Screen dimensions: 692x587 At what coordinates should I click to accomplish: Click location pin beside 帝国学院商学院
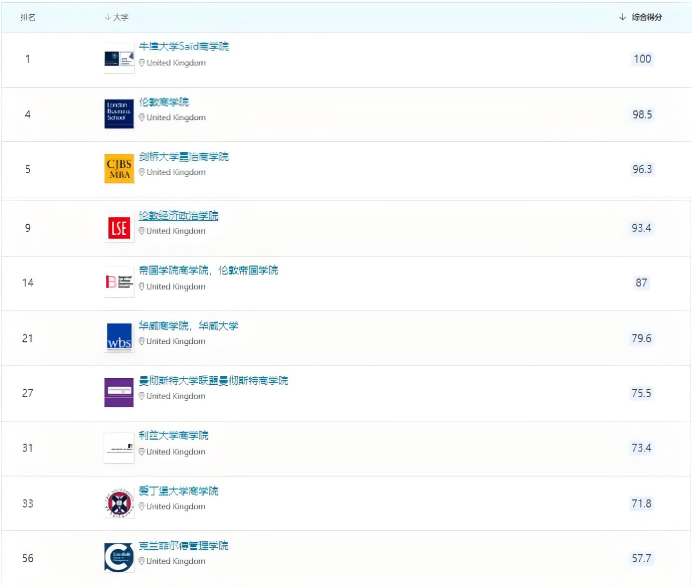click(x=142, y=286)
